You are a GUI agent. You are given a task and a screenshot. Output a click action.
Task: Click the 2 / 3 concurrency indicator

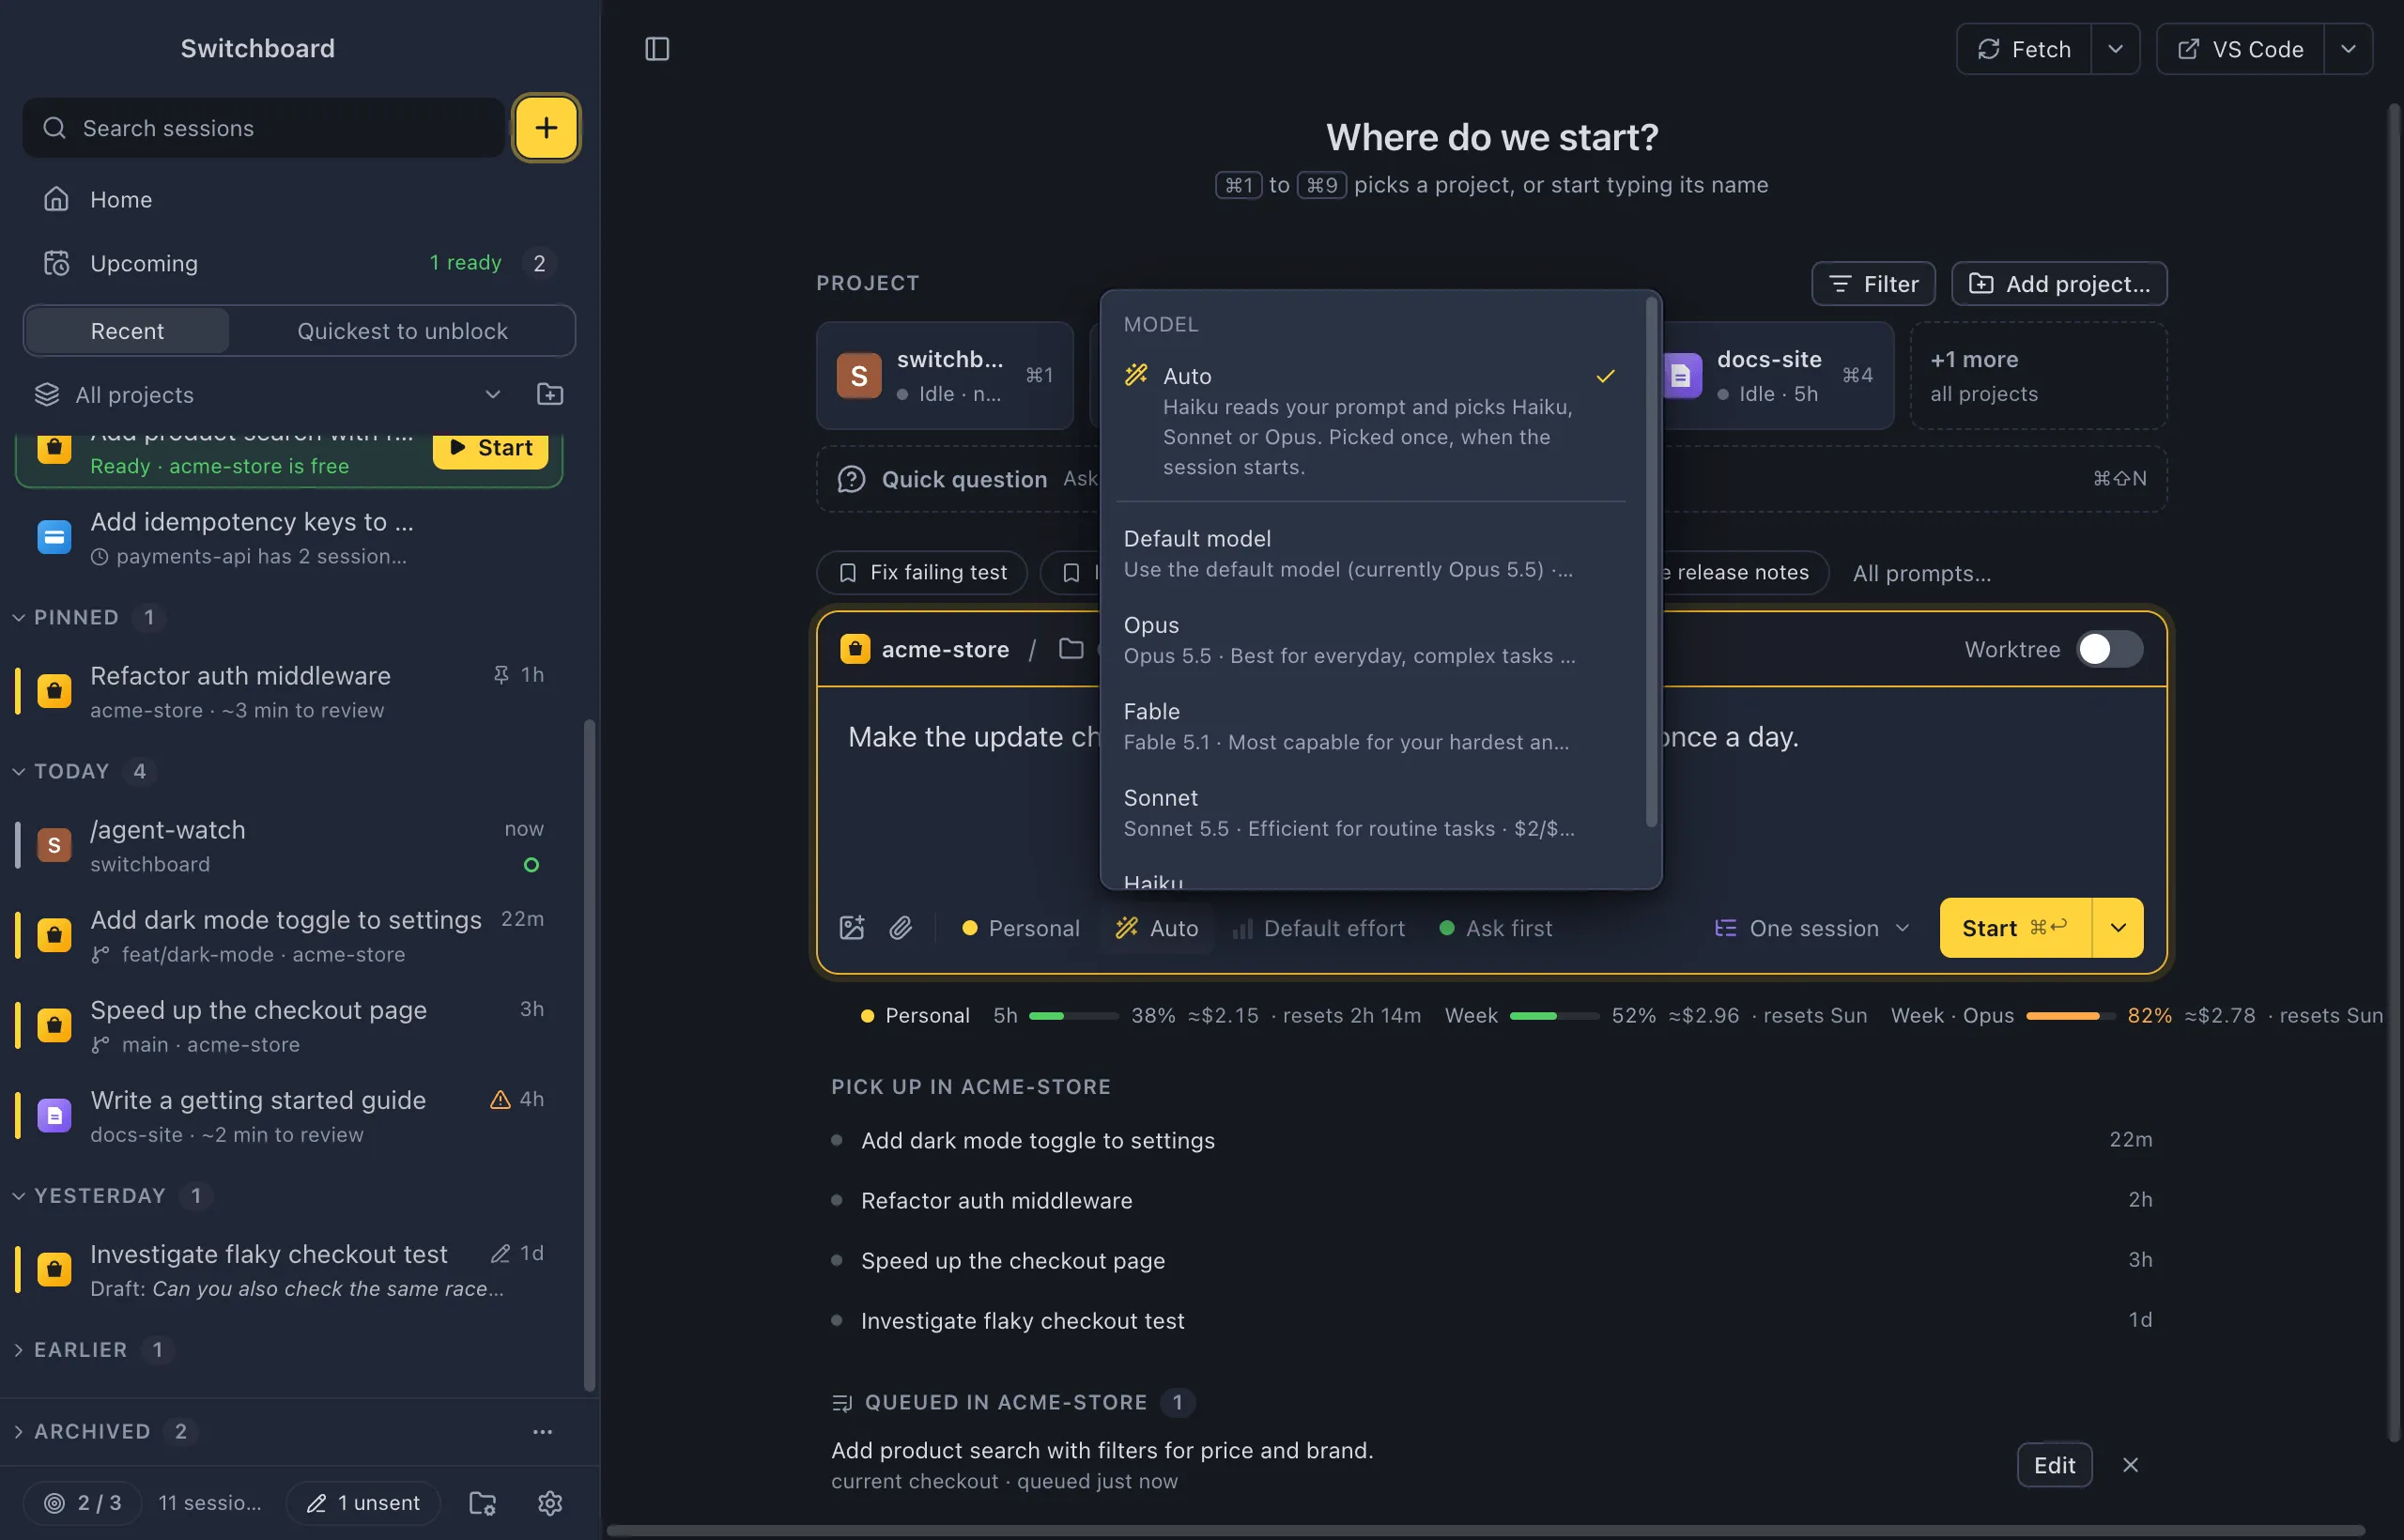point(83,1502)
